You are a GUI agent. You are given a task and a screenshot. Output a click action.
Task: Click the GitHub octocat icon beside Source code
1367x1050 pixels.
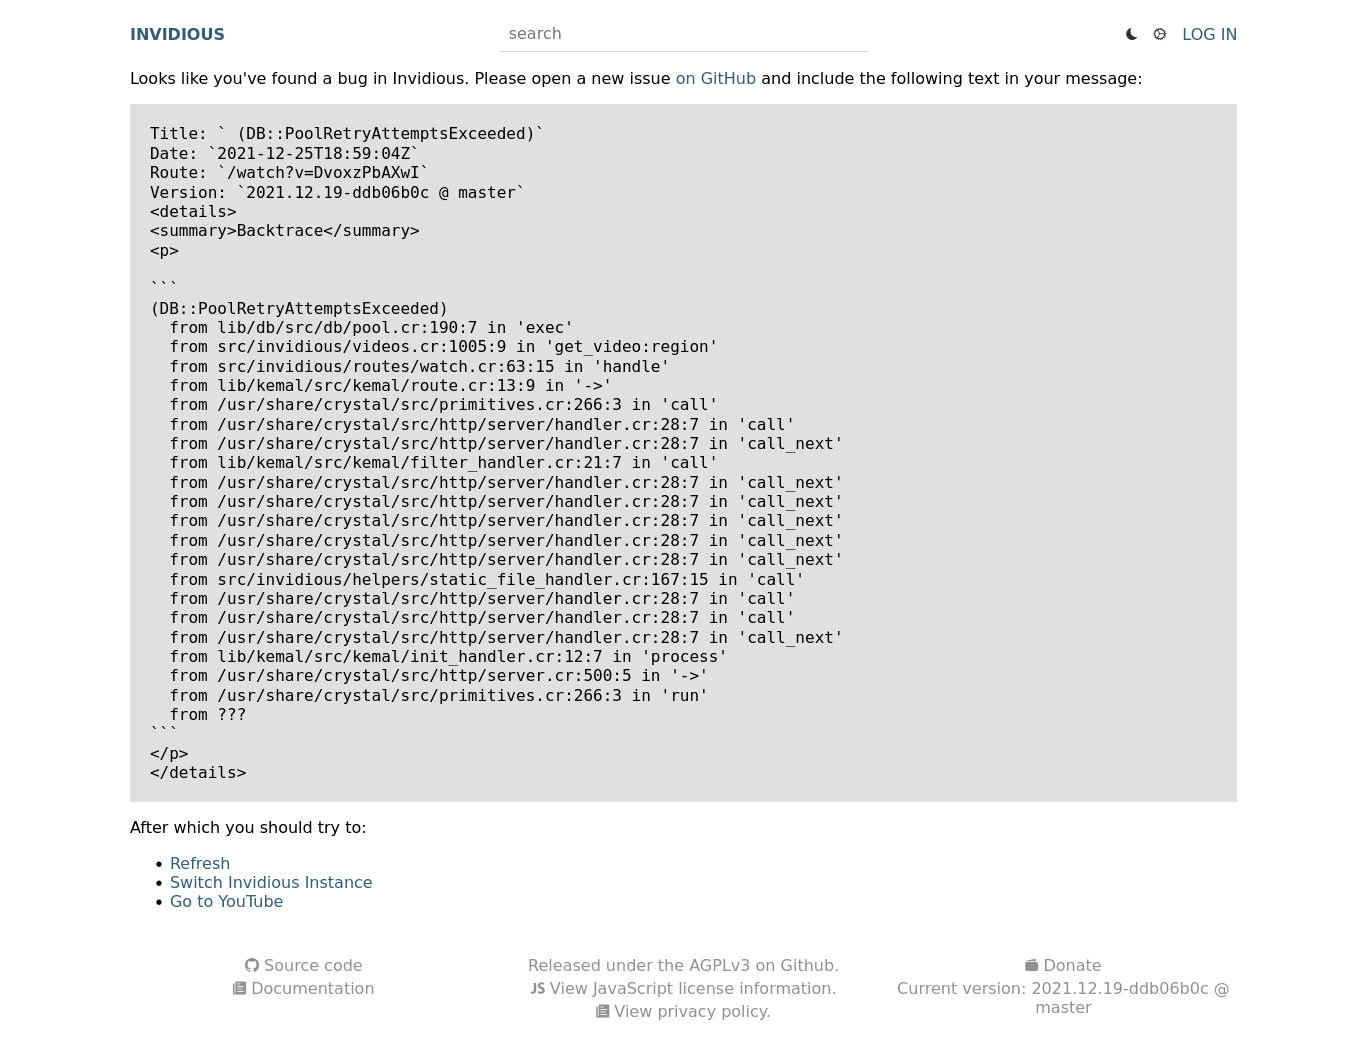pos(252,965)
